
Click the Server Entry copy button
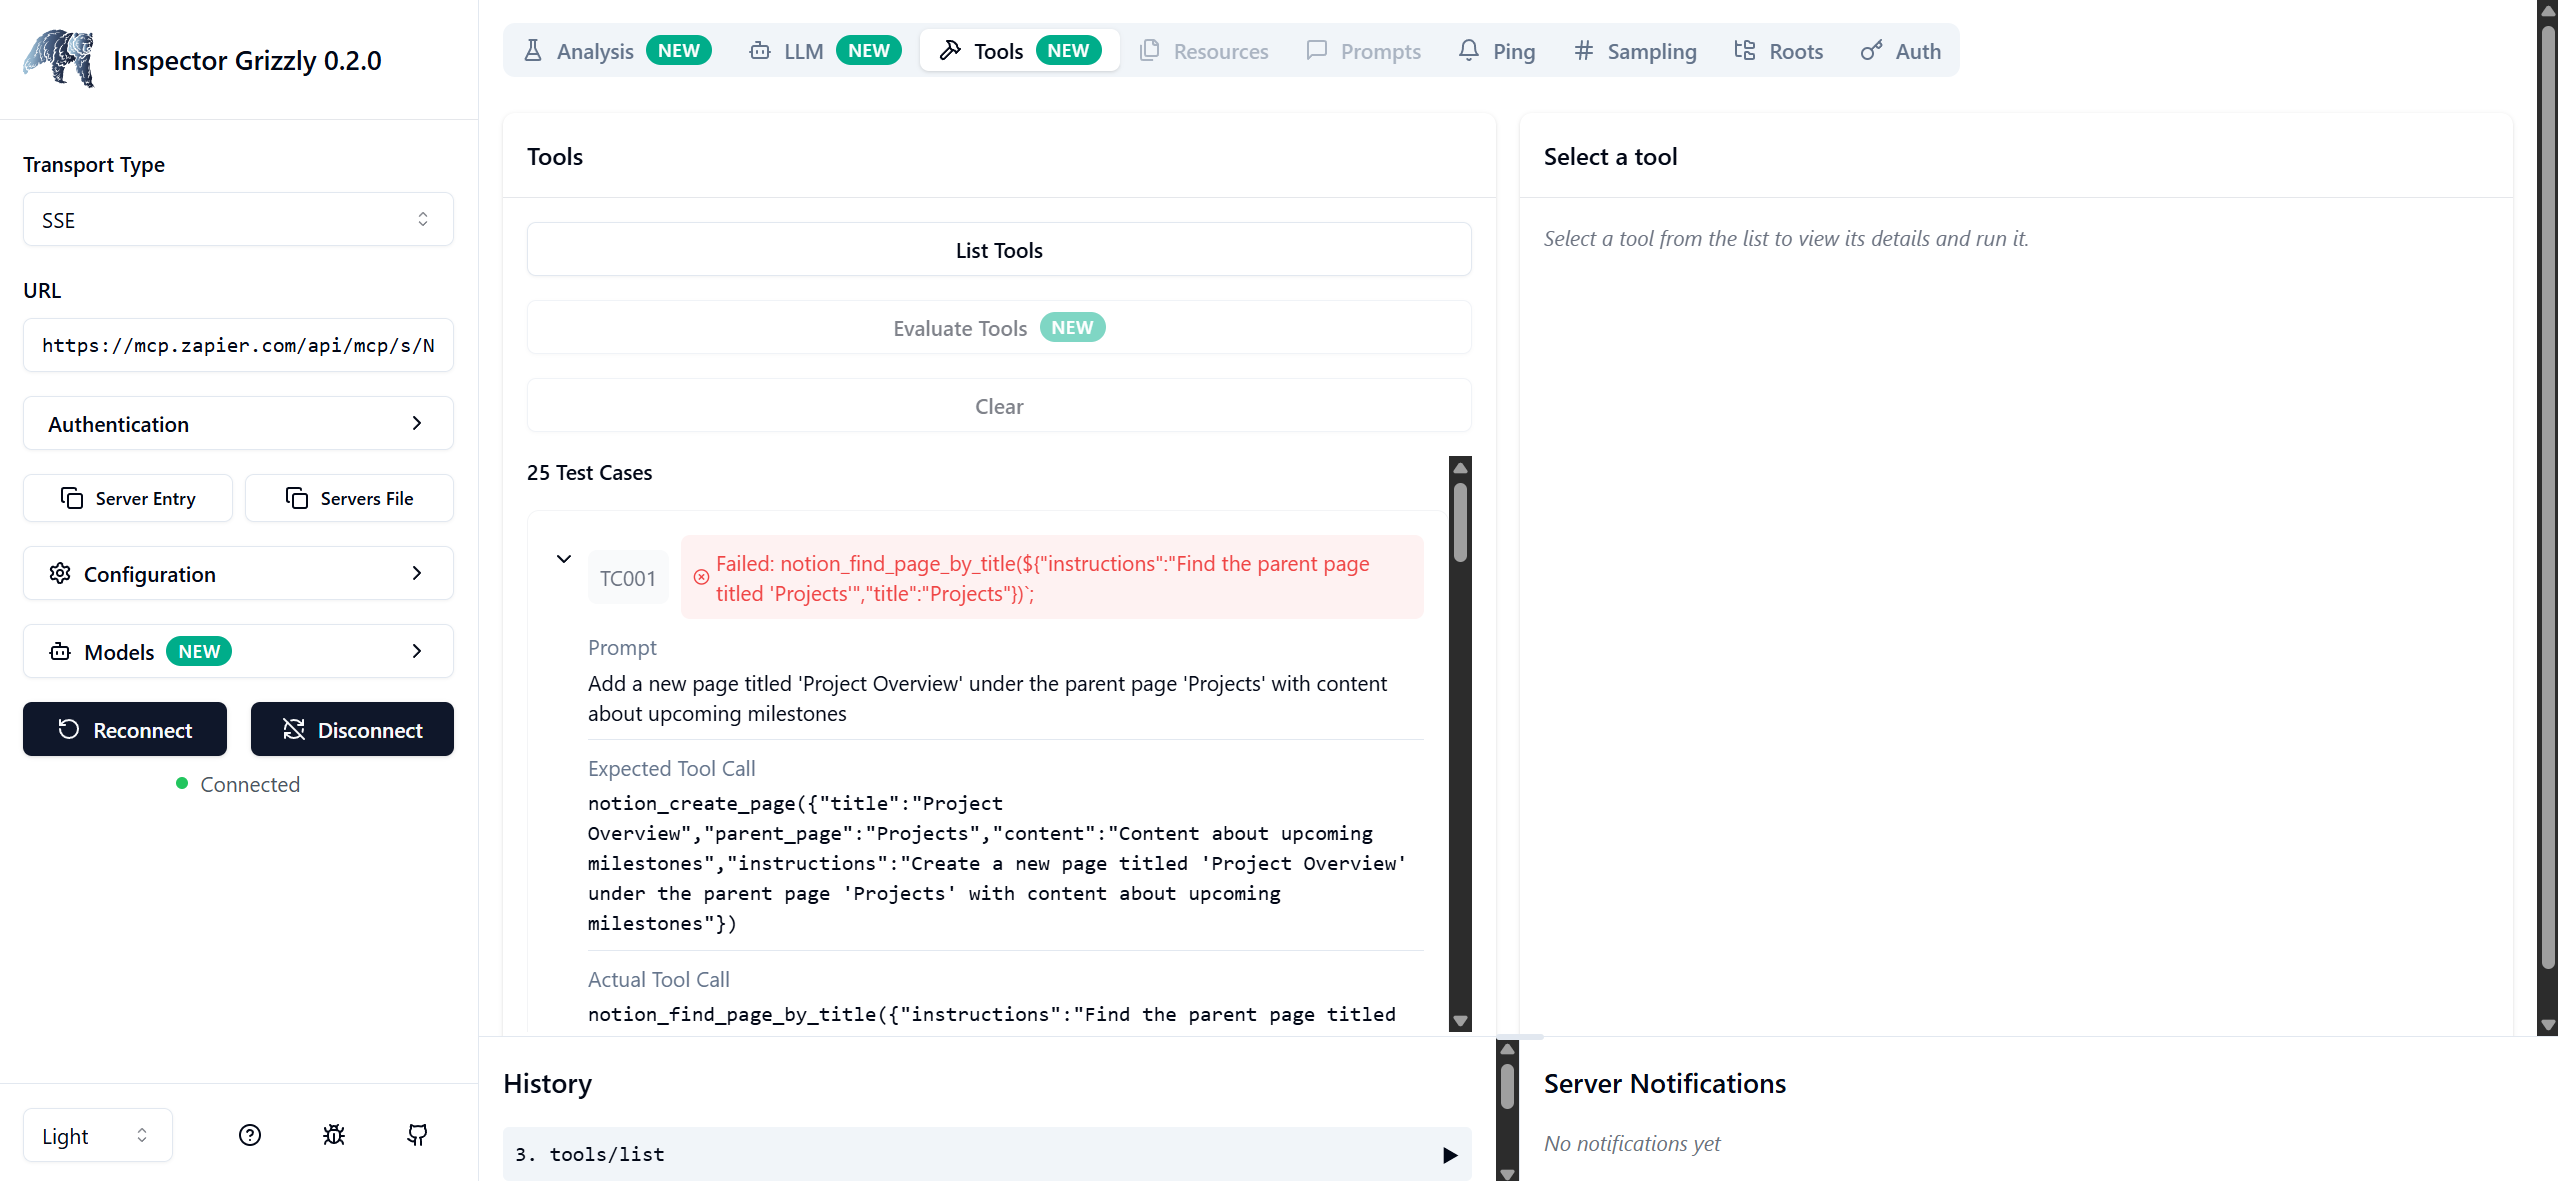point(128,498)
